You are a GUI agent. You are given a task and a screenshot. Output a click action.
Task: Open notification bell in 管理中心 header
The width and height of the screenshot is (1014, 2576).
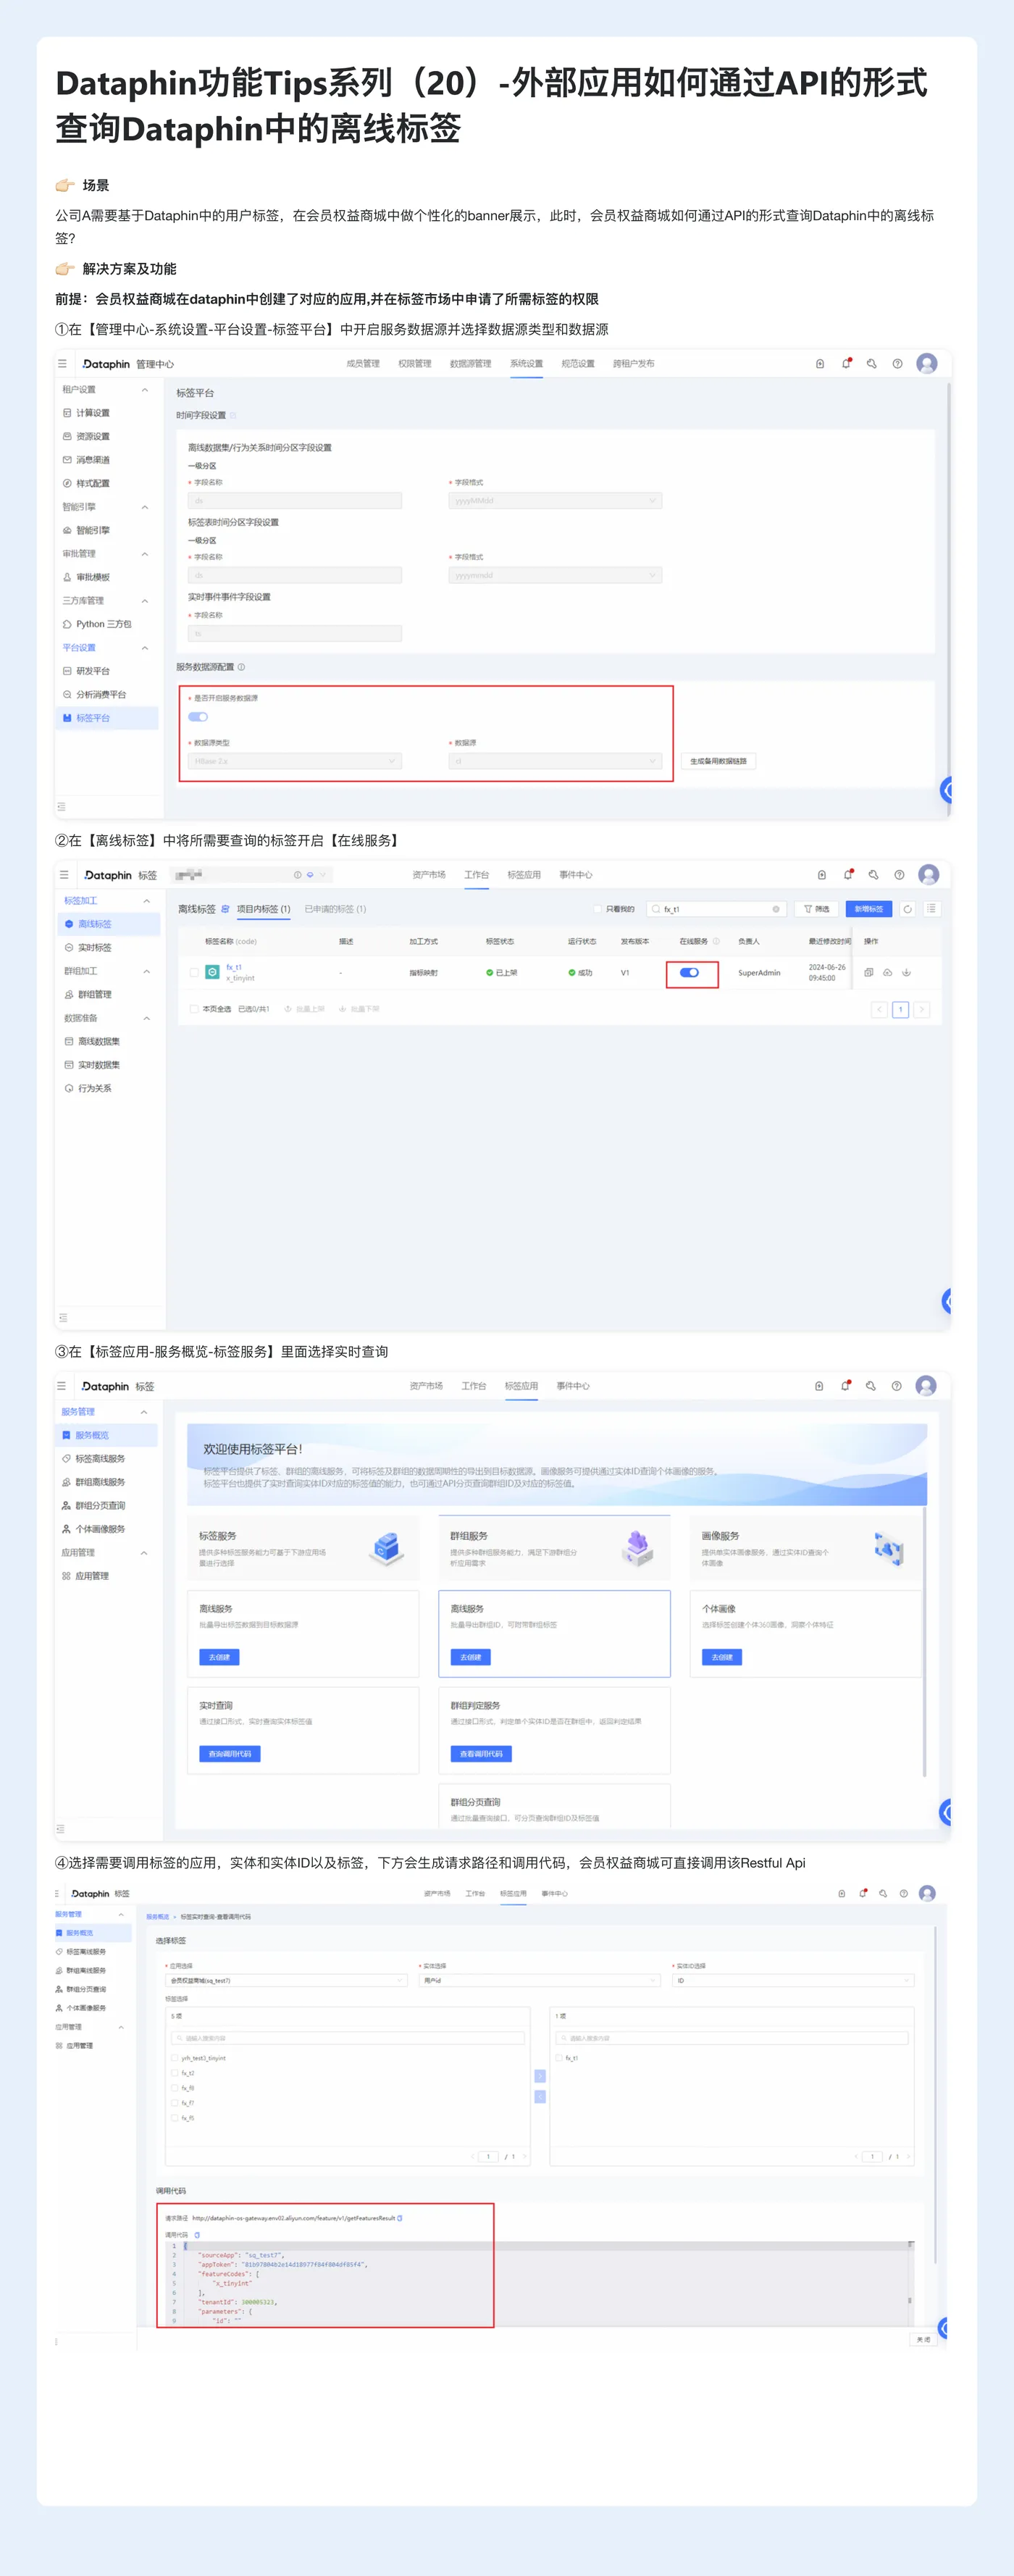pos(846,363)
